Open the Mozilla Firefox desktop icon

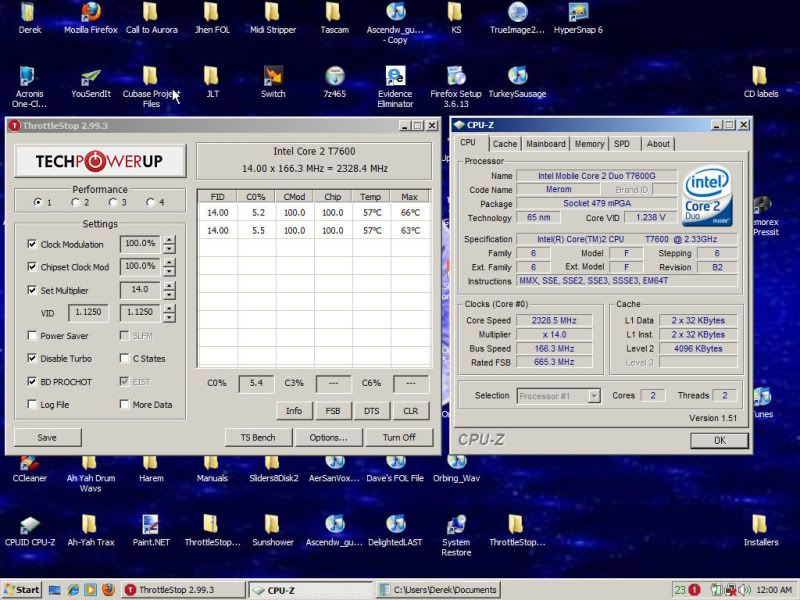pyautogui.click(x=91, y=18)
